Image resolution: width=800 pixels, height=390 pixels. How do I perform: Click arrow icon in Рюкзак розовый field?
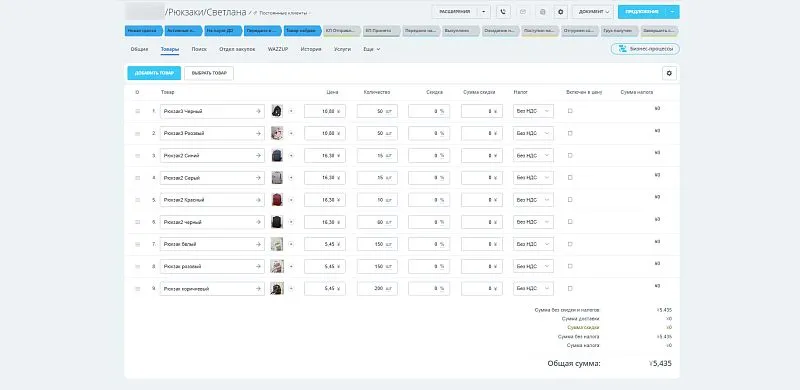258,266
